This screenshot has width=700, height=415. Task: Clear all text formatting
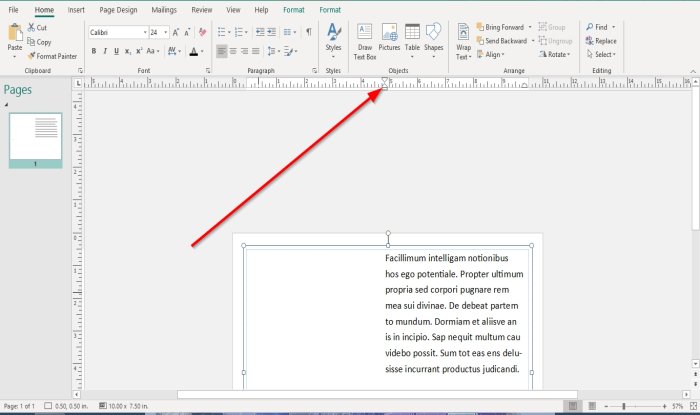[203, 32]
